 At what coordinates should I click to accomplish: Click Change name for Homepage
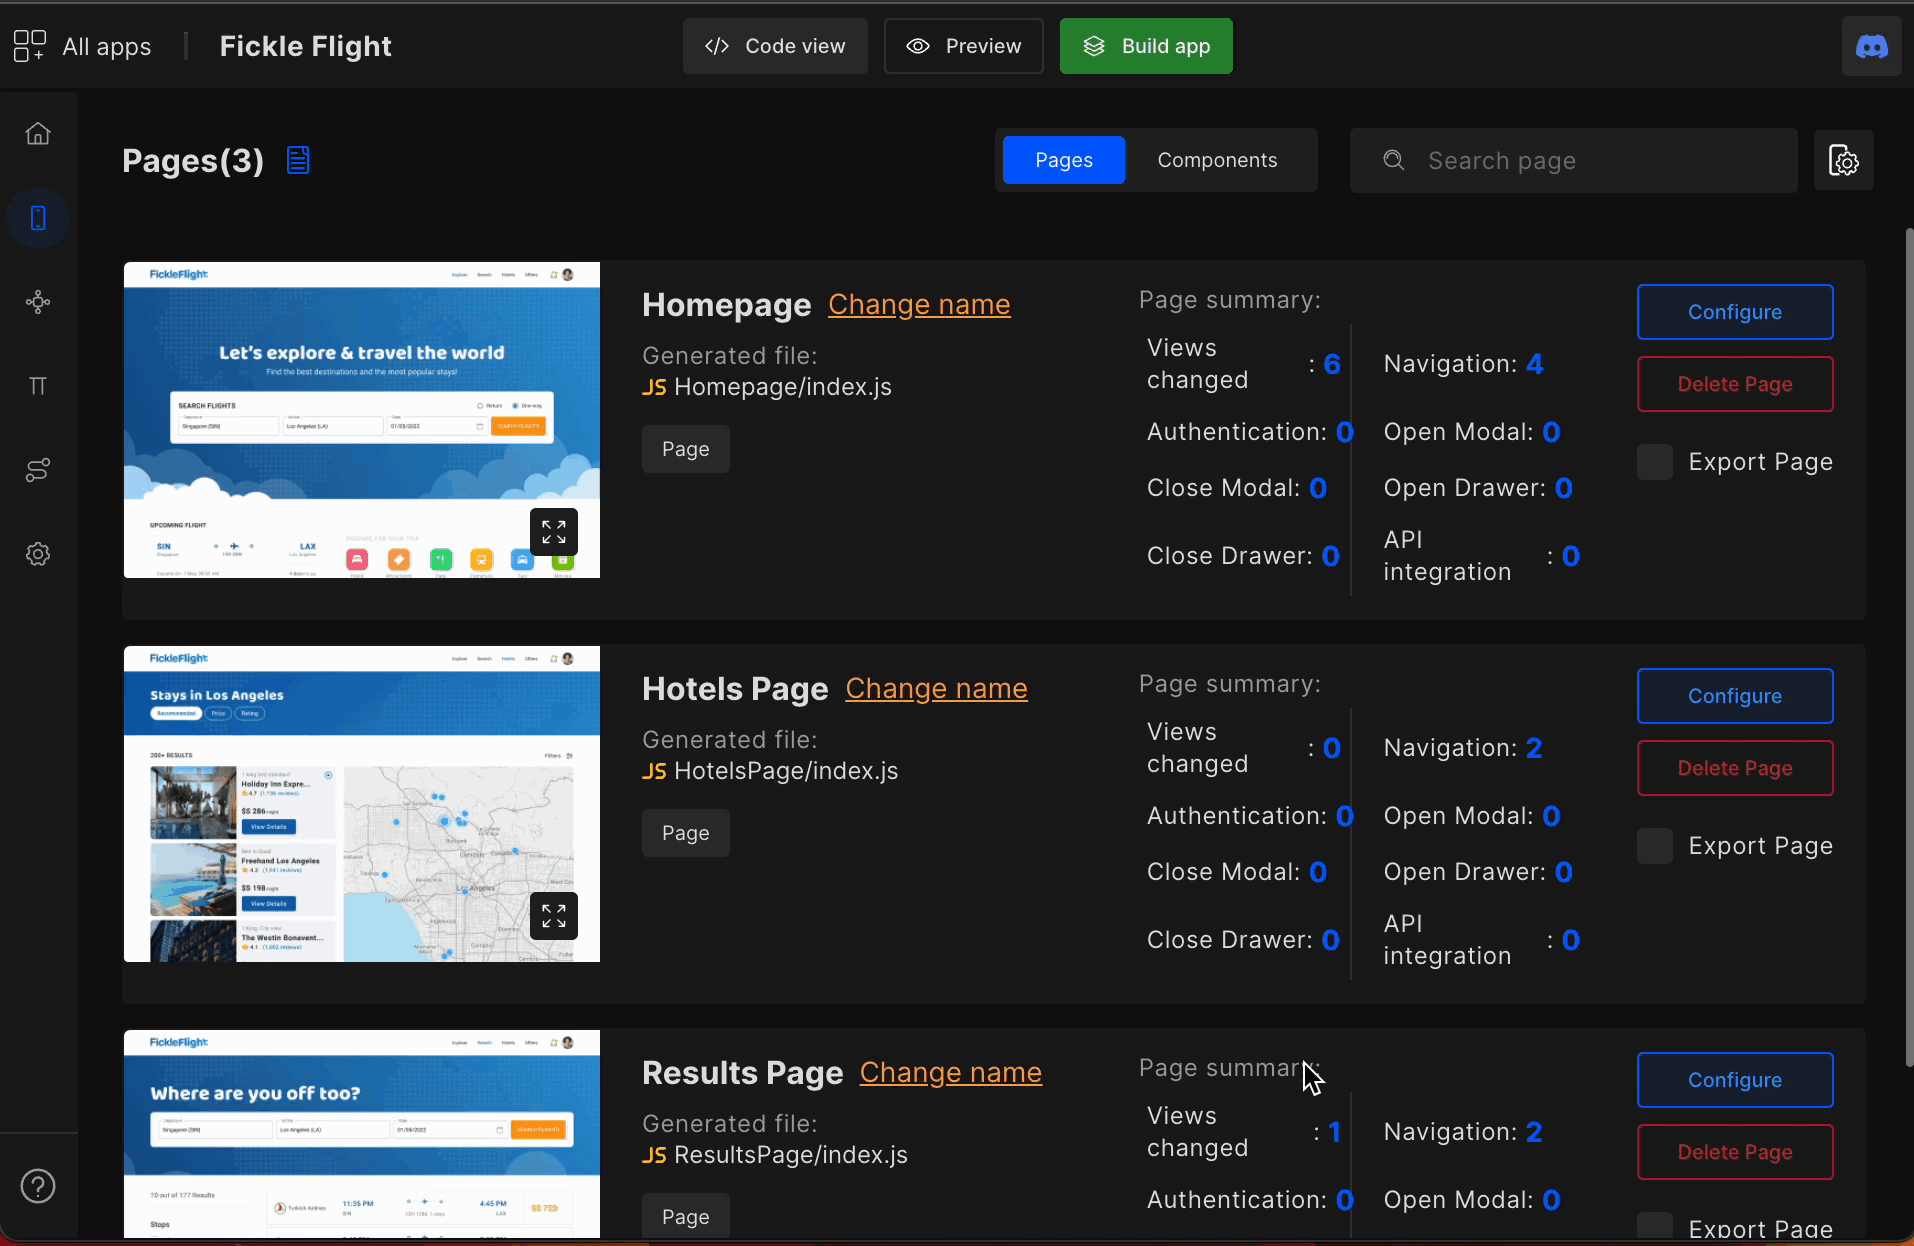pyautogui.click(x=919, y=304)
